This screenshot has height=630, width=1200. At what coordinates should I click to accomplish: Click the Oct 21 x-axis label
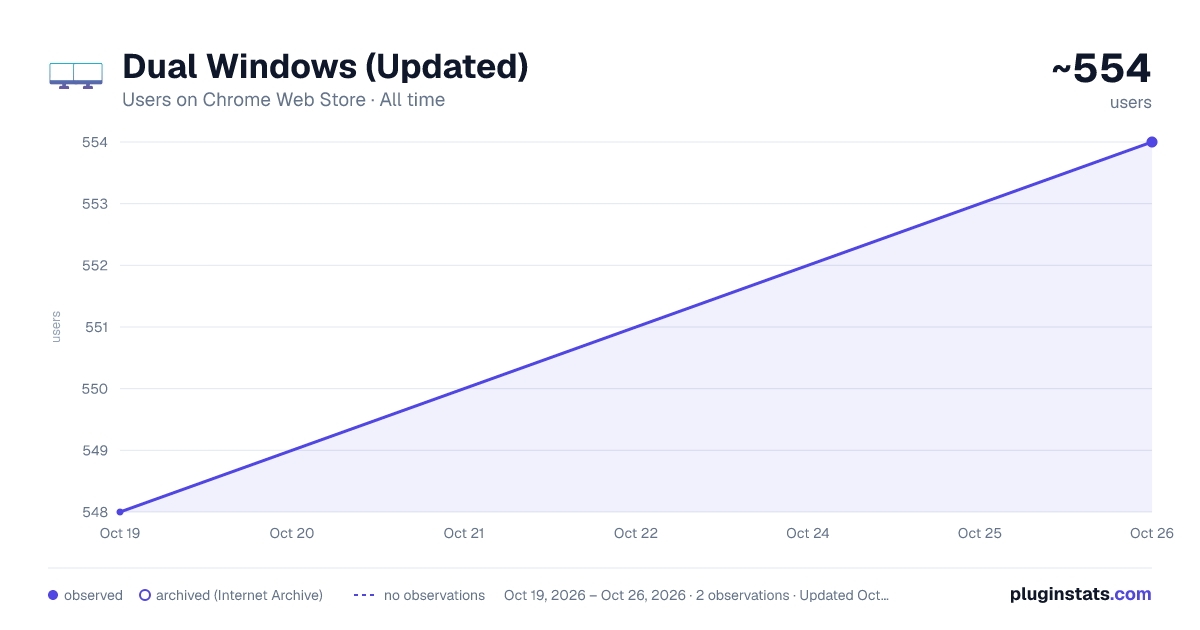[x=464, y=533]
